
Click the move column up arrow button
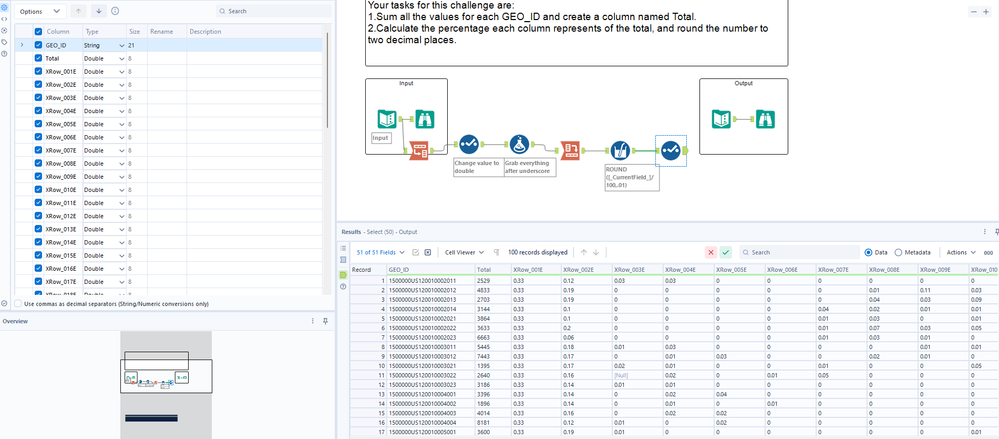tap(79, 11)
